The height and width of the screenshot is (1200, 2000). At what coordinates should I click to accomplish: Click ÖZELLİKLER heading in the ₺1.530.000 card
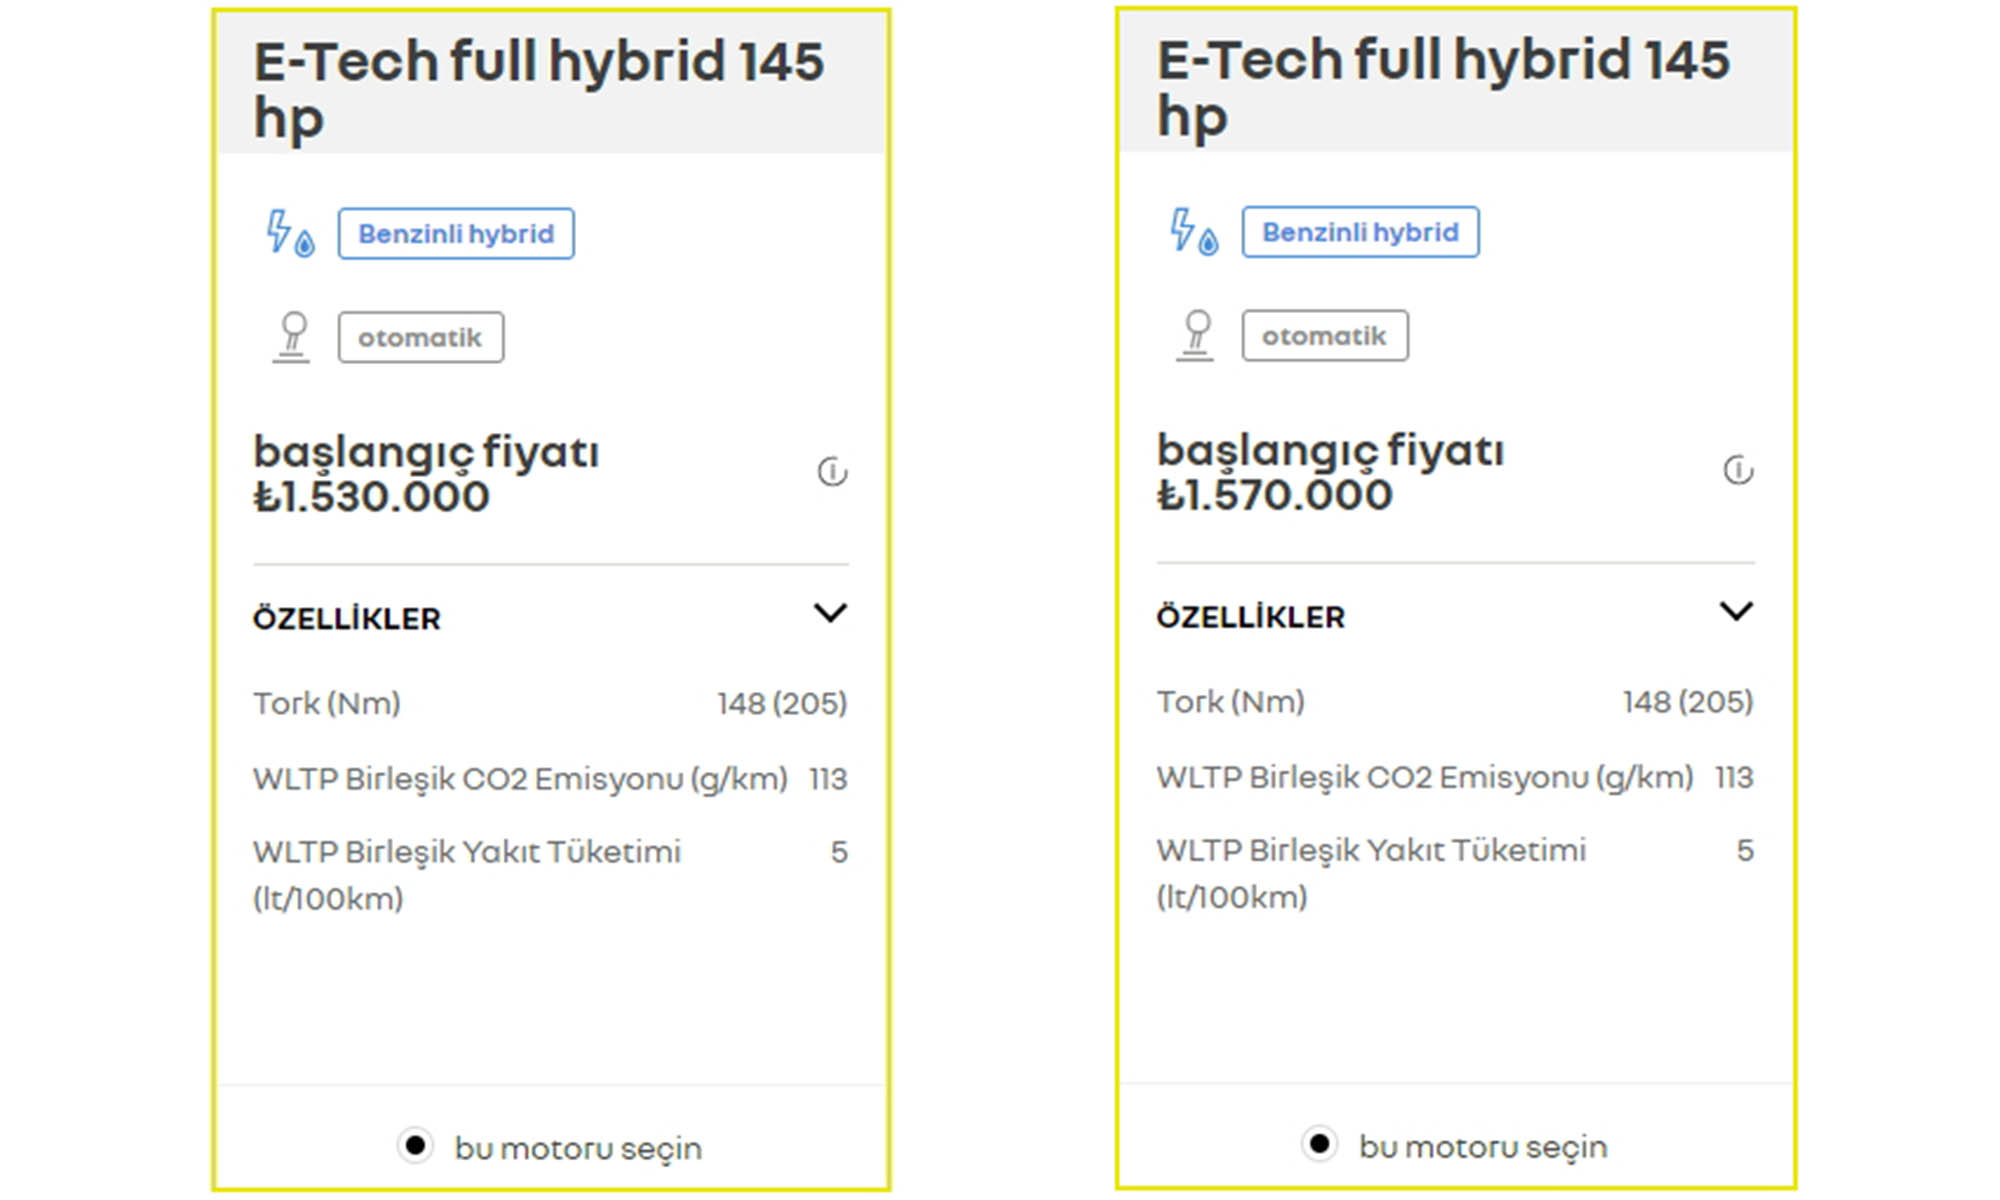(347, 619)
